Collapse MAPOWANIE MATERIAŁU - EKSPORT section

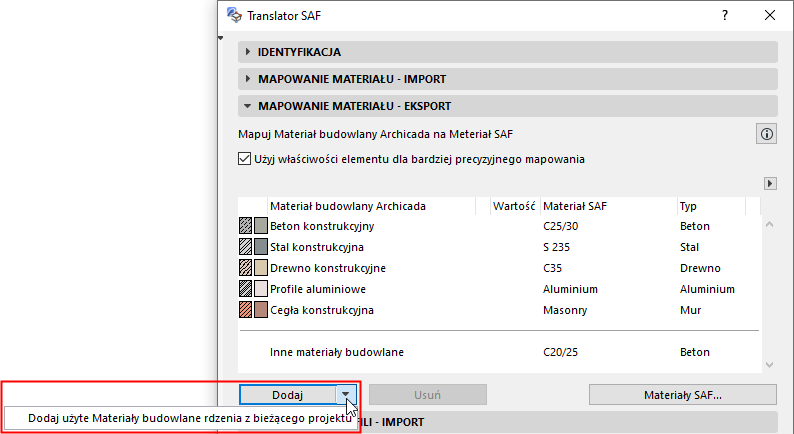[x=508, y=106]
